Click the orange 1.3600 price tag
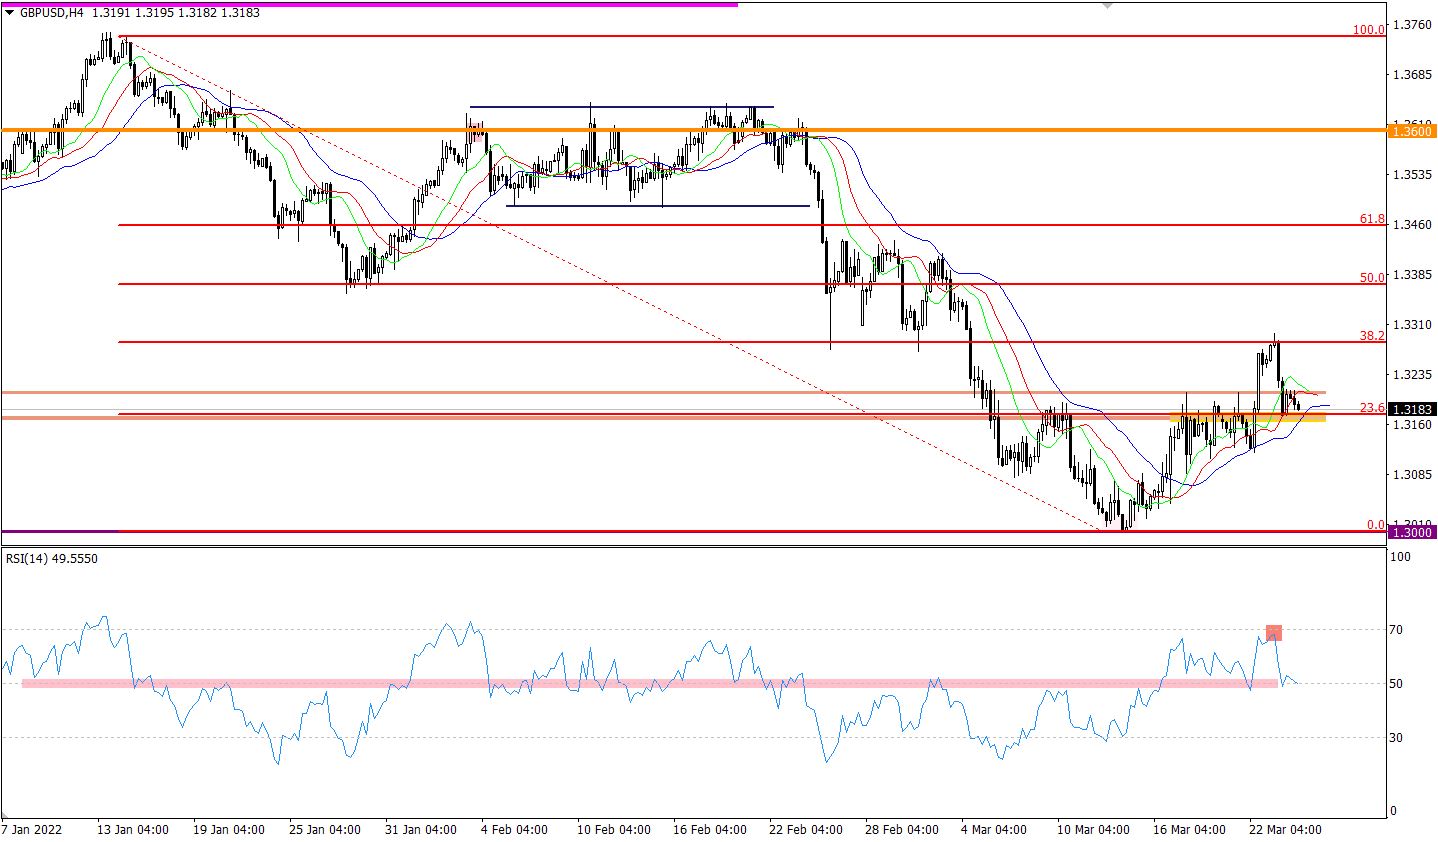Image resolution: width=1438 pixels, height=842 pixels. 1412,131
